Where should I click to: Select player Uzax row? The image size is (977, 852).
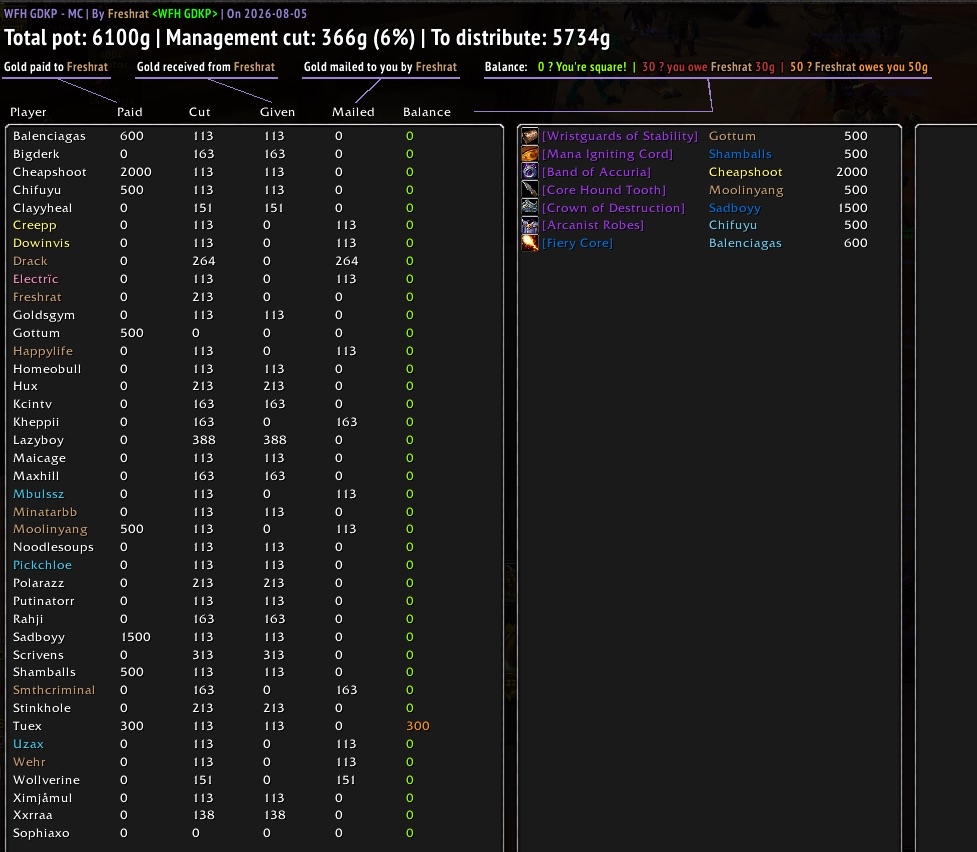tap(254, 744)
